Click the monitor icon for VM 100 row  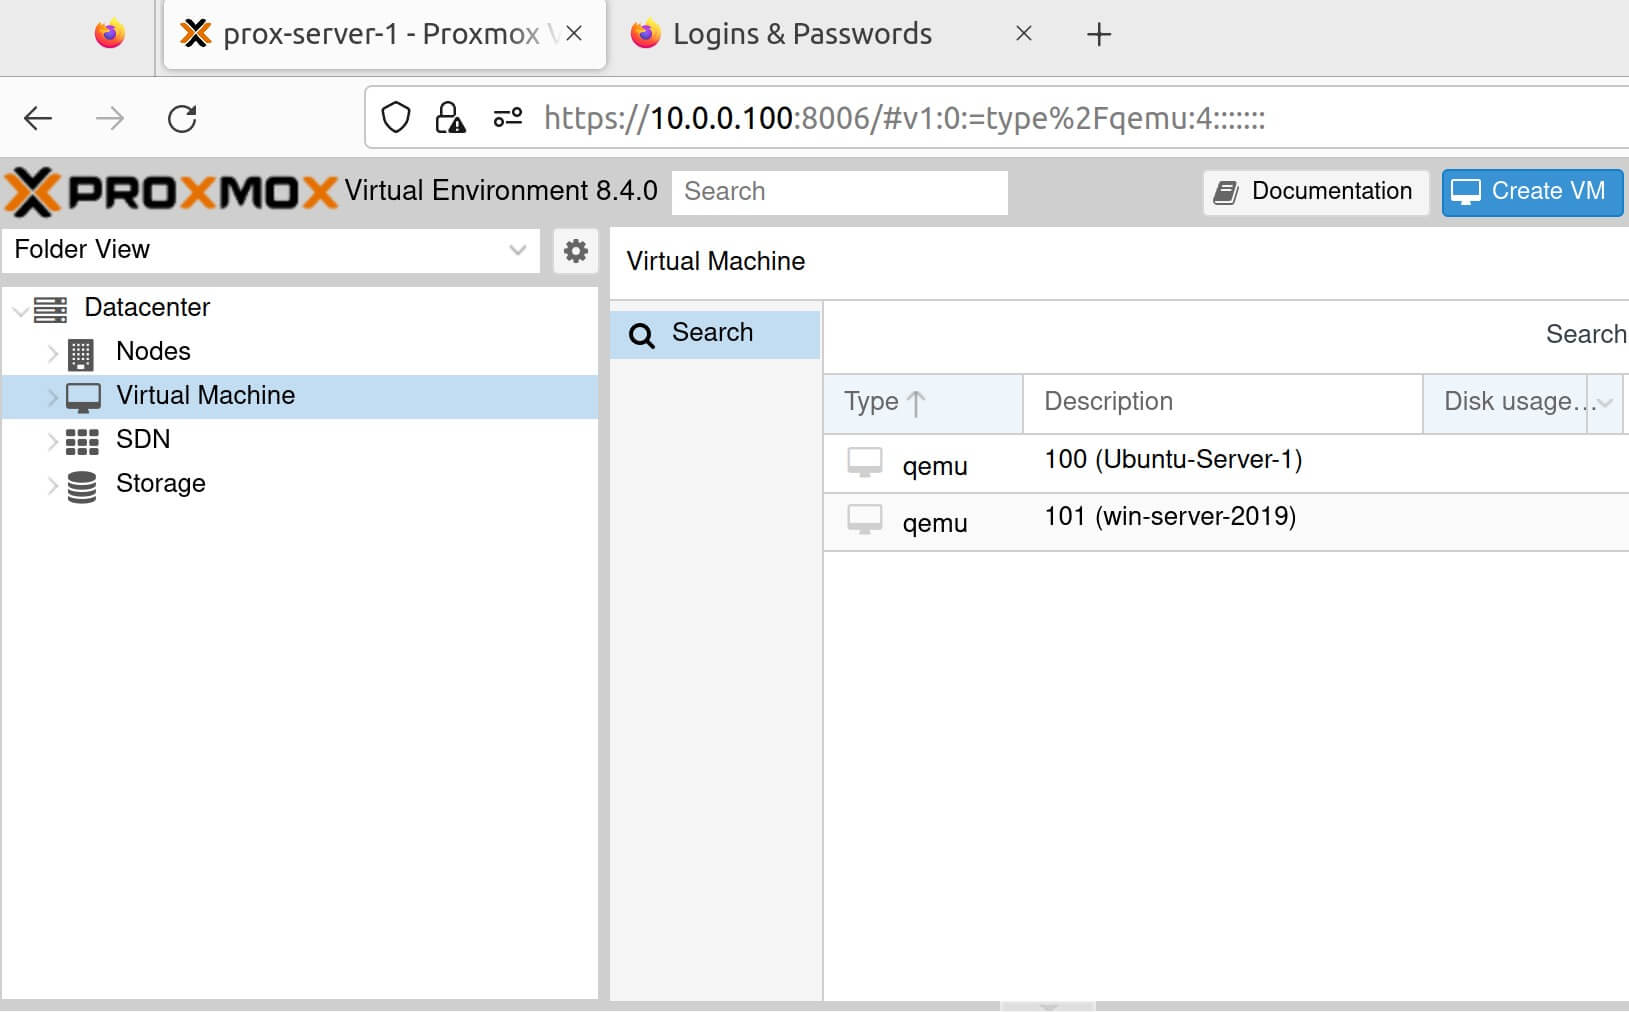[x=865, y=462]
